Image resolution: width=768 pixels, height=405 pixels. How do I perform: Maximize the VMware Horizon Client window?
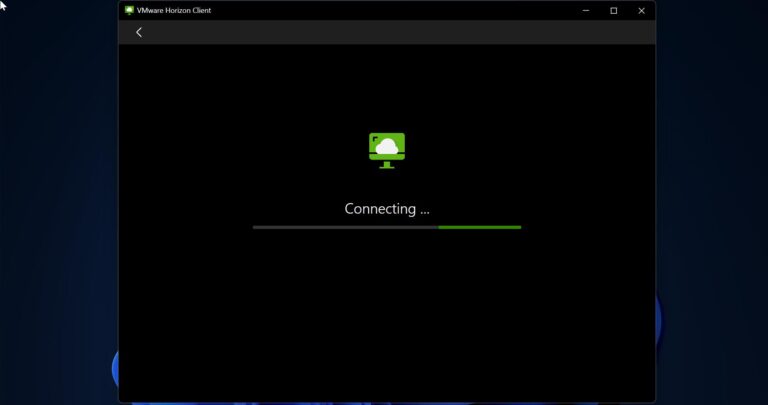point(614,10)
